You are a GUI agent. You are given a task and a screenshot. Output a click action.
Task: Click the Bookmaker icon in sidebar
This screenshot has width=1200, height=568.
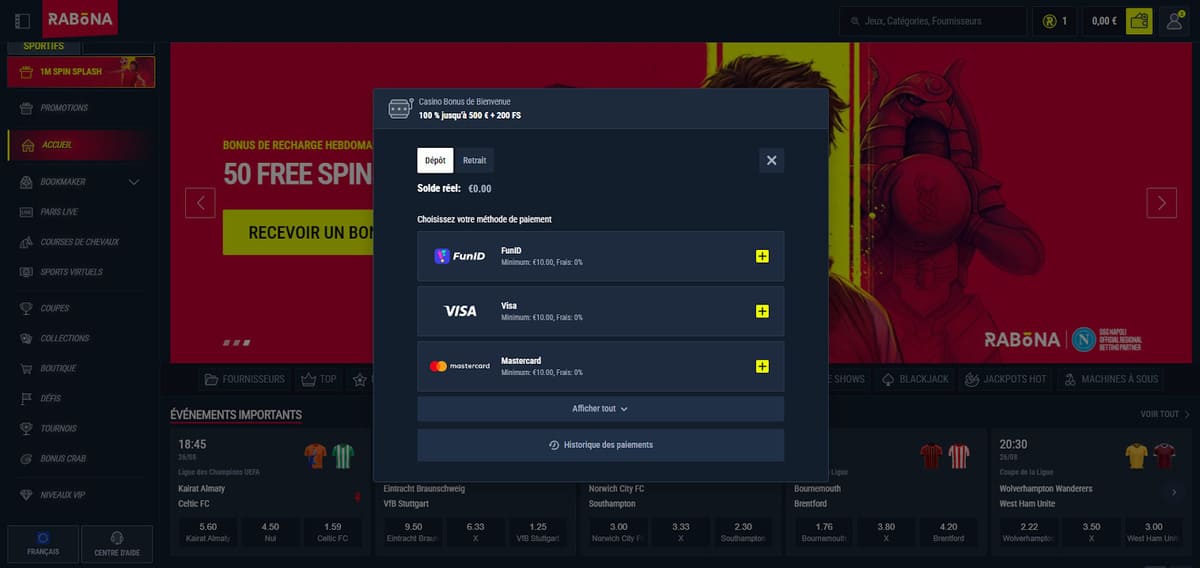(x=26, y=182)
